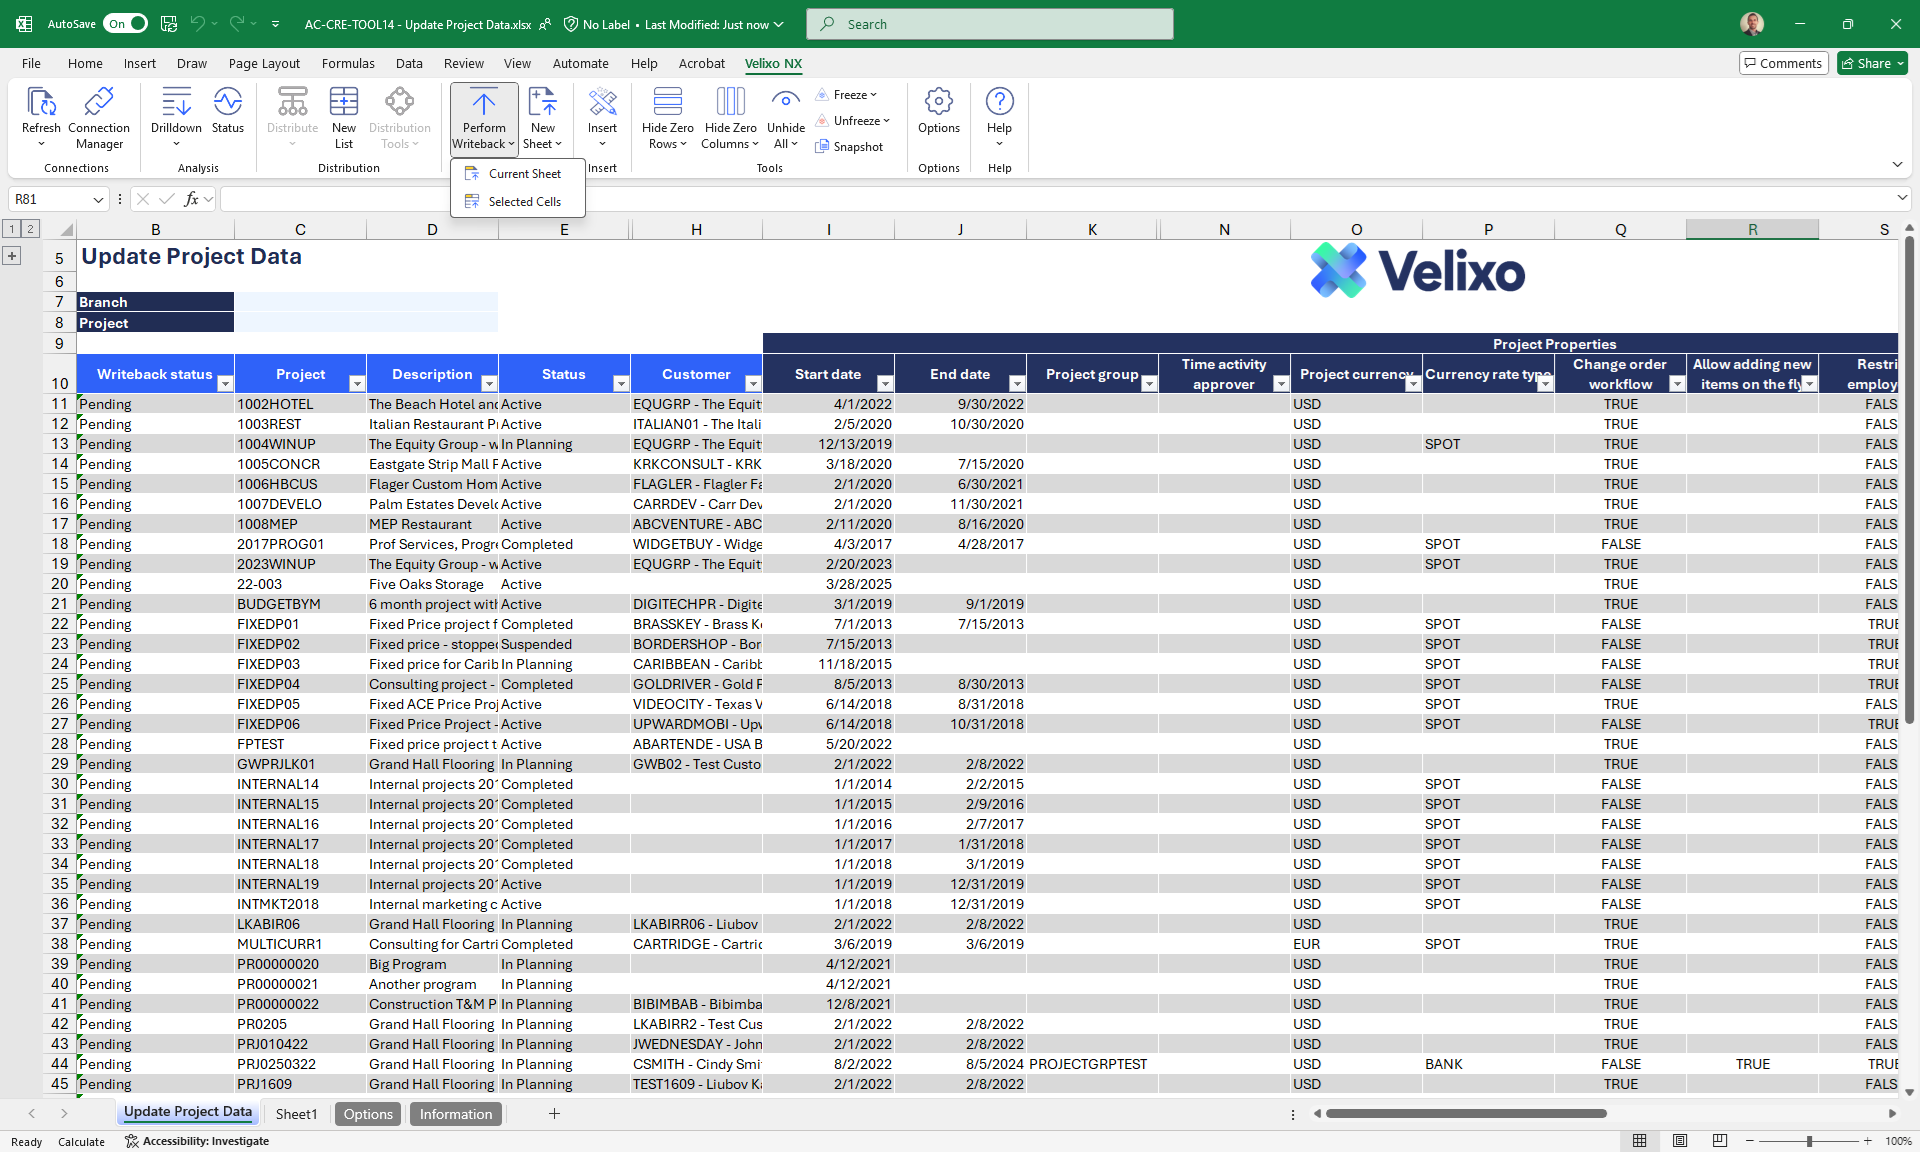Image resolution: width=1920 pixels, height=1152 pixels.
Task: Switch to the Sheet1 tab
Action: (296, 1114)
